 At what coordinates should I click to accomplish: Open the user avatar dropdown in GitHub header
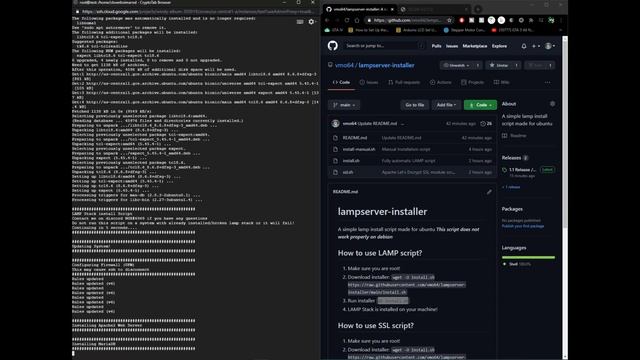coord(550,46)
